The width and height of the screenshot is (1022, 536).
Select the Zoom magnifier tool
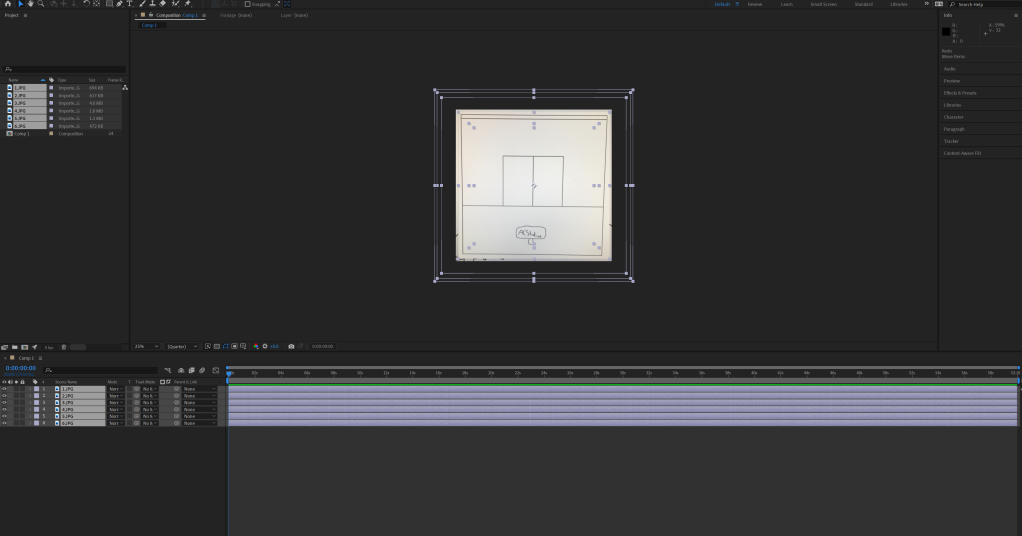point(41,4)
